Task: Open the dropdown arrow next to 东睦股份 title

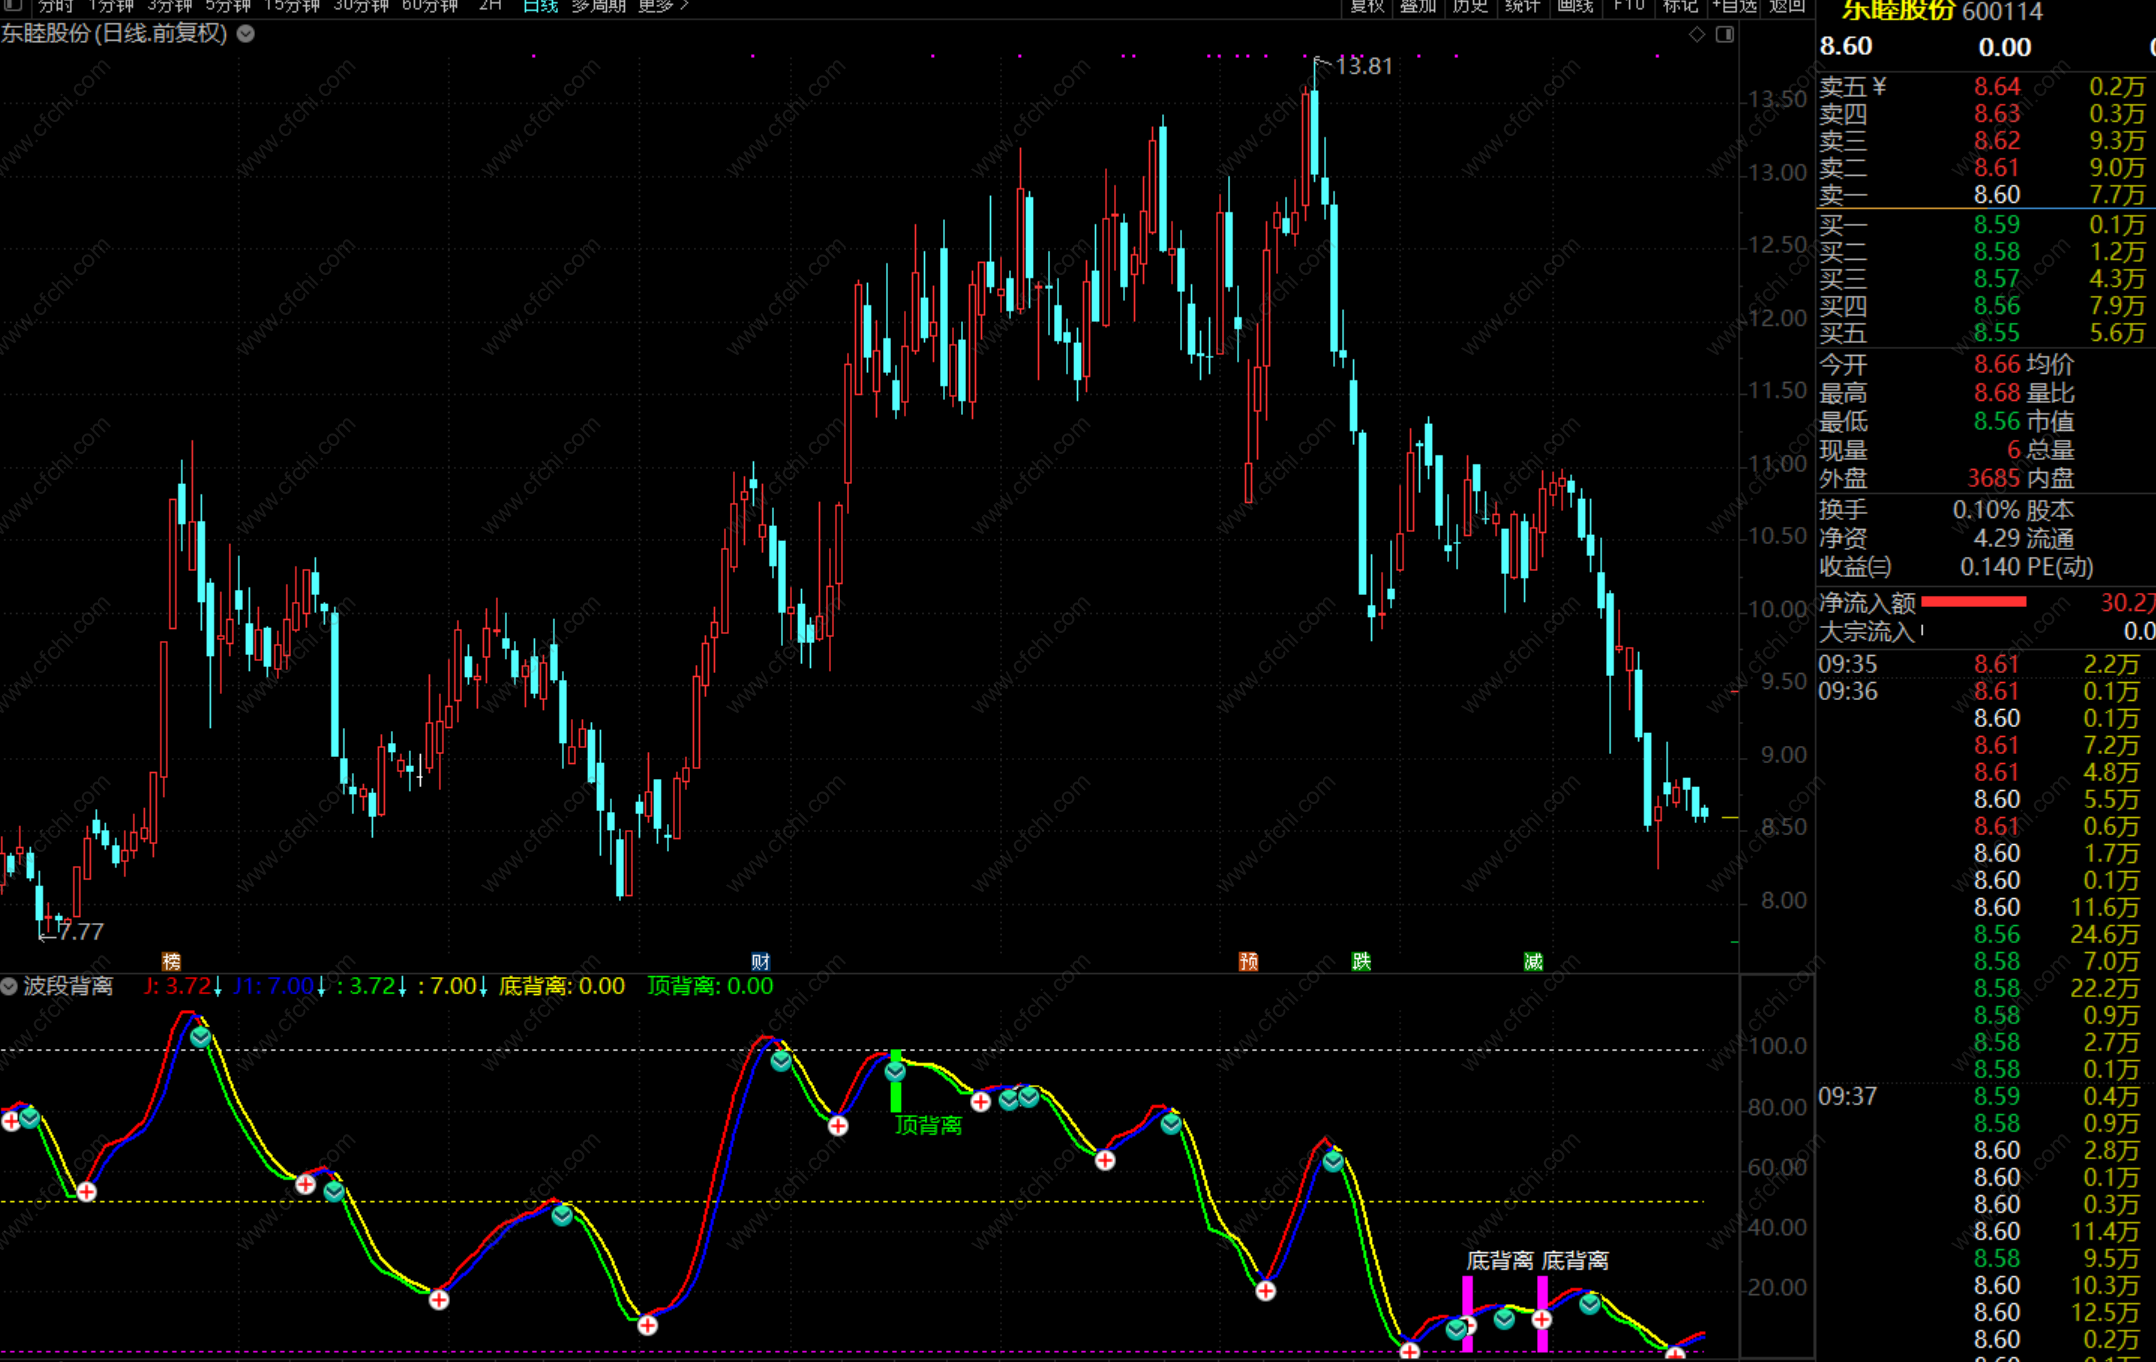Action: 246,33
